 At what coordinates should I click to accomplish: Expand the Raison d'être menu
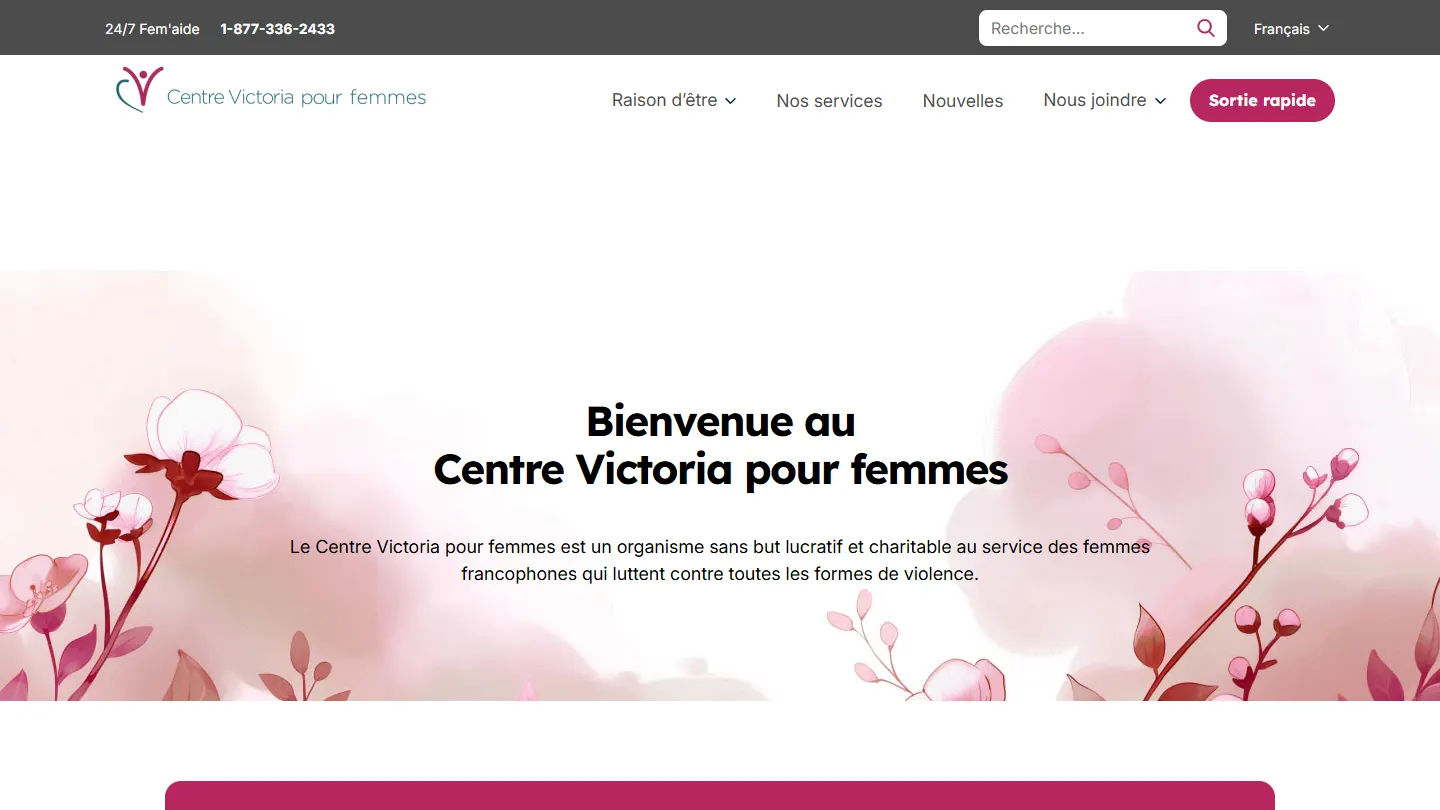coord(674,100)
